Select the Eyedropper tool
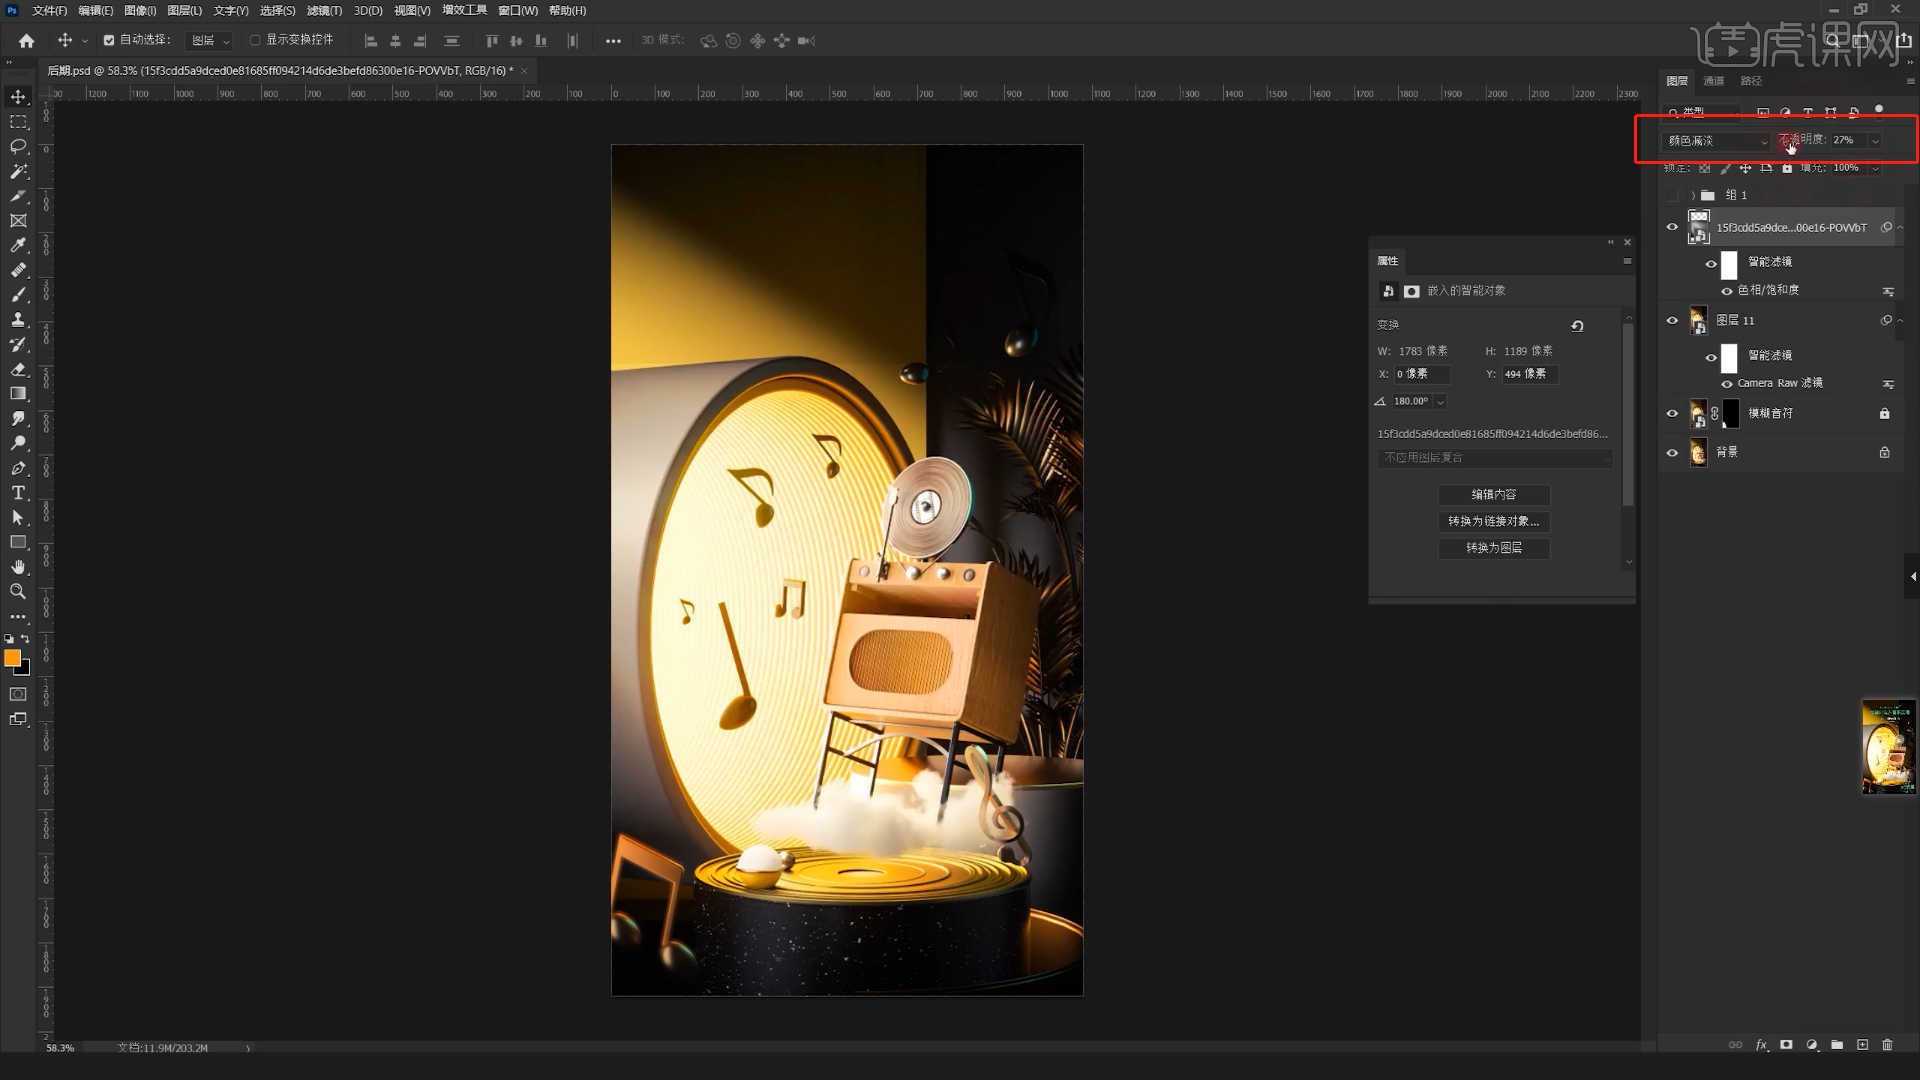This screenshot has width=1920, height=1080. [18, 245]
